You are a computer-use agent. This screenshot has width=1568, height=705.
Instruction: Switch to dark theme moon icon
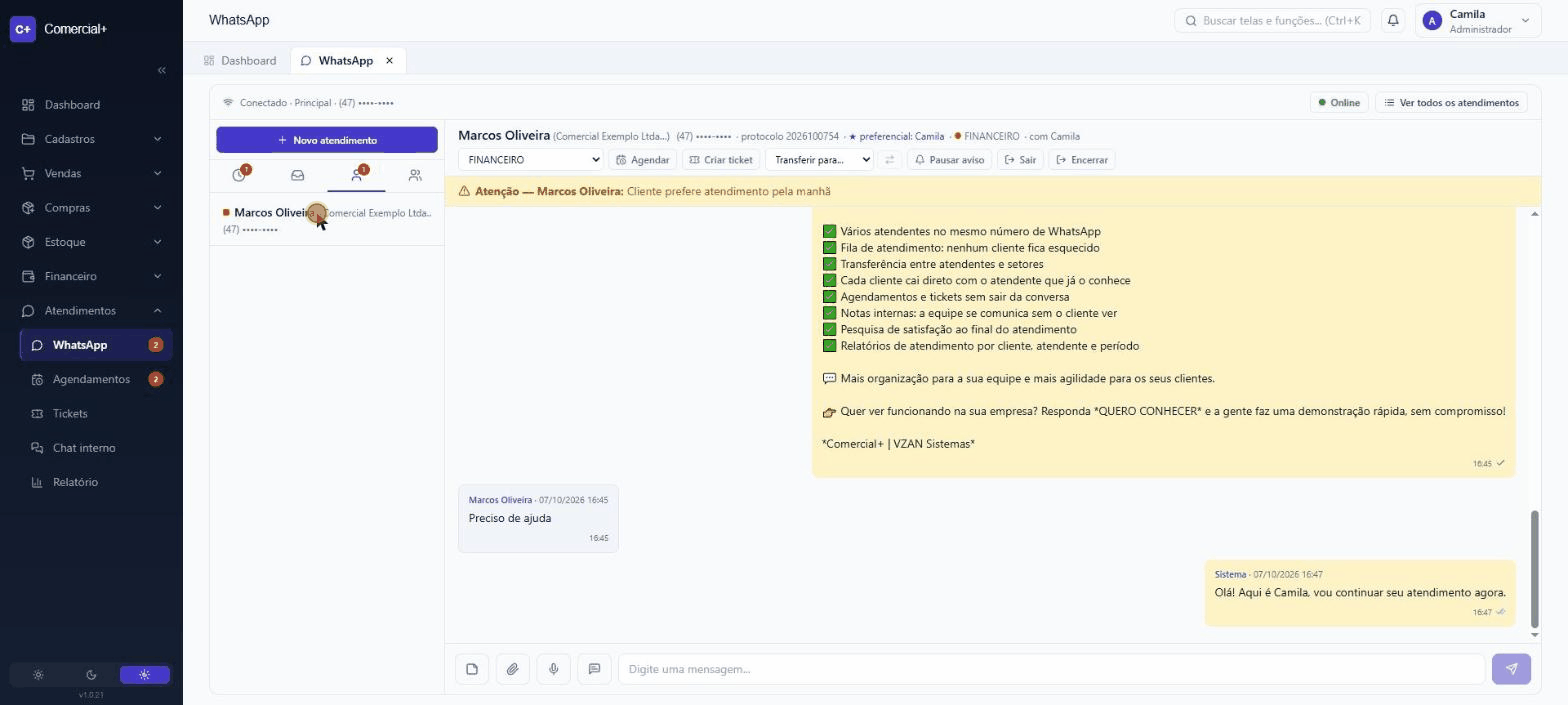pyautogui.click(x=91, y=675)
